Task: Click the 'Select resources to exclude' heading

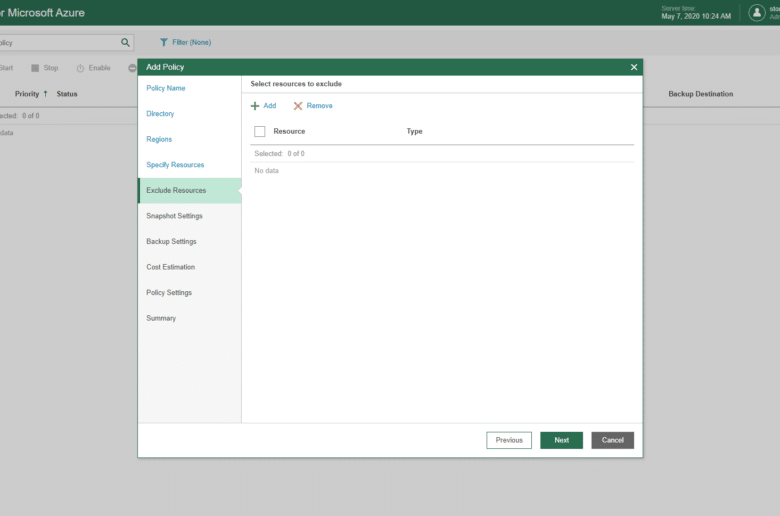Action: [x=296, y=84]
